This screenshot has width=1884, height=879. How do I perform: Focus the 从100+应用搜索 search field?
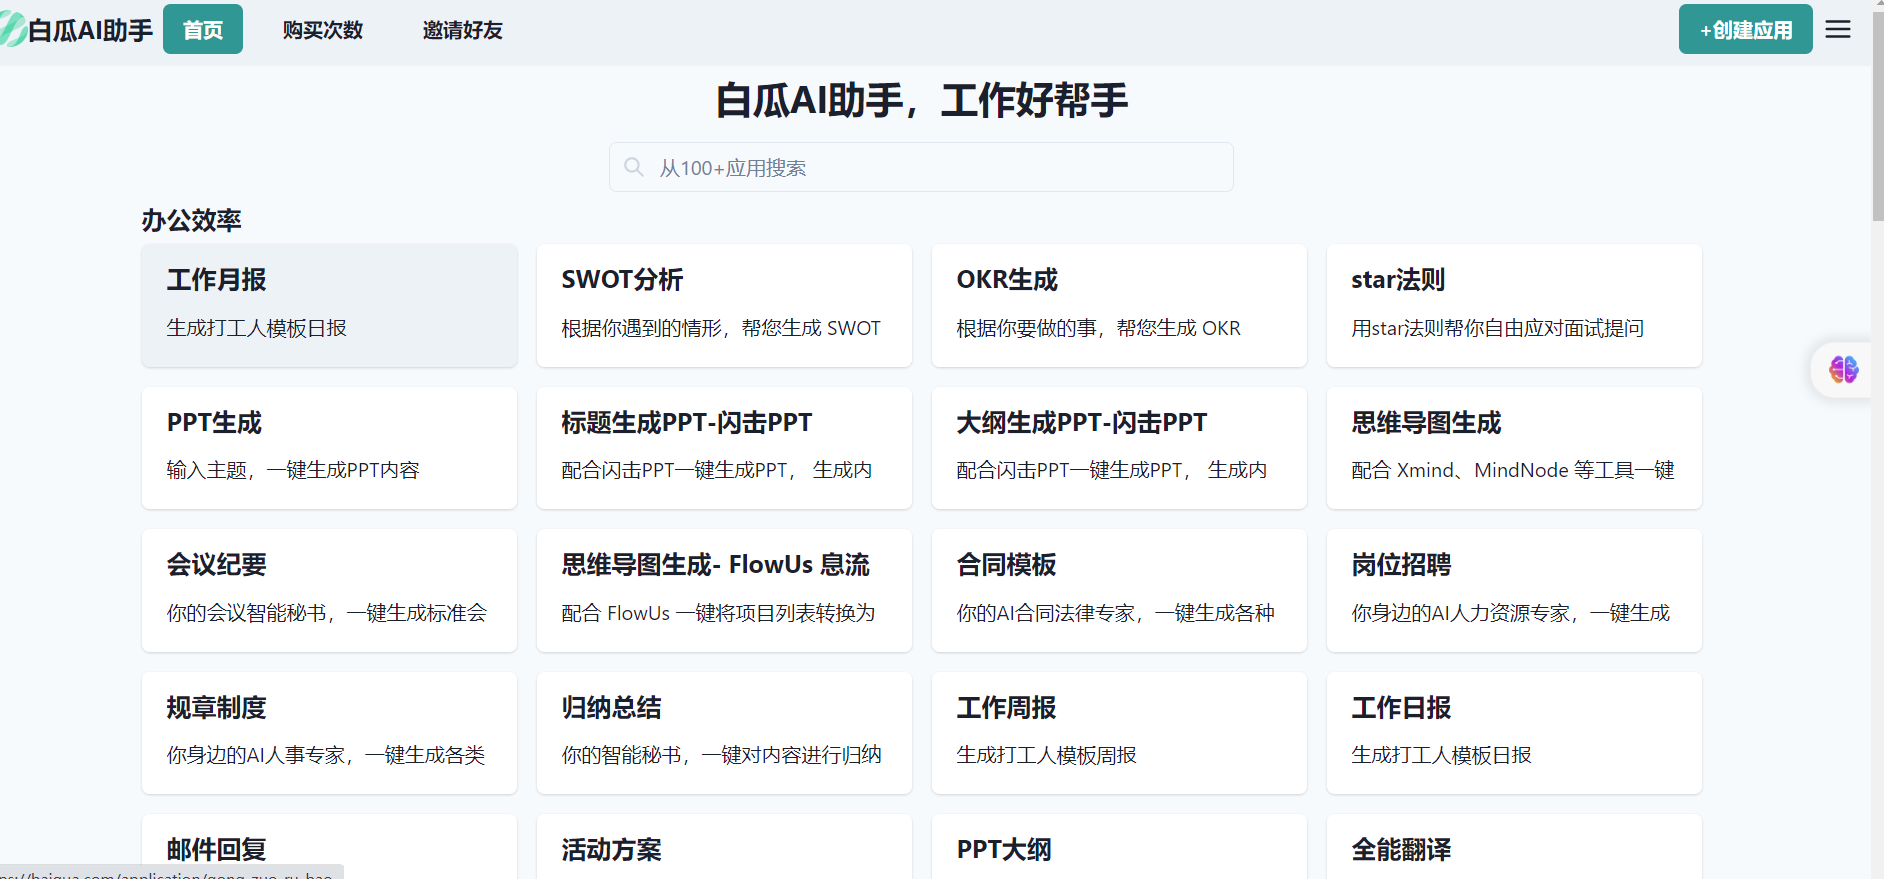(x=930, y=167)
